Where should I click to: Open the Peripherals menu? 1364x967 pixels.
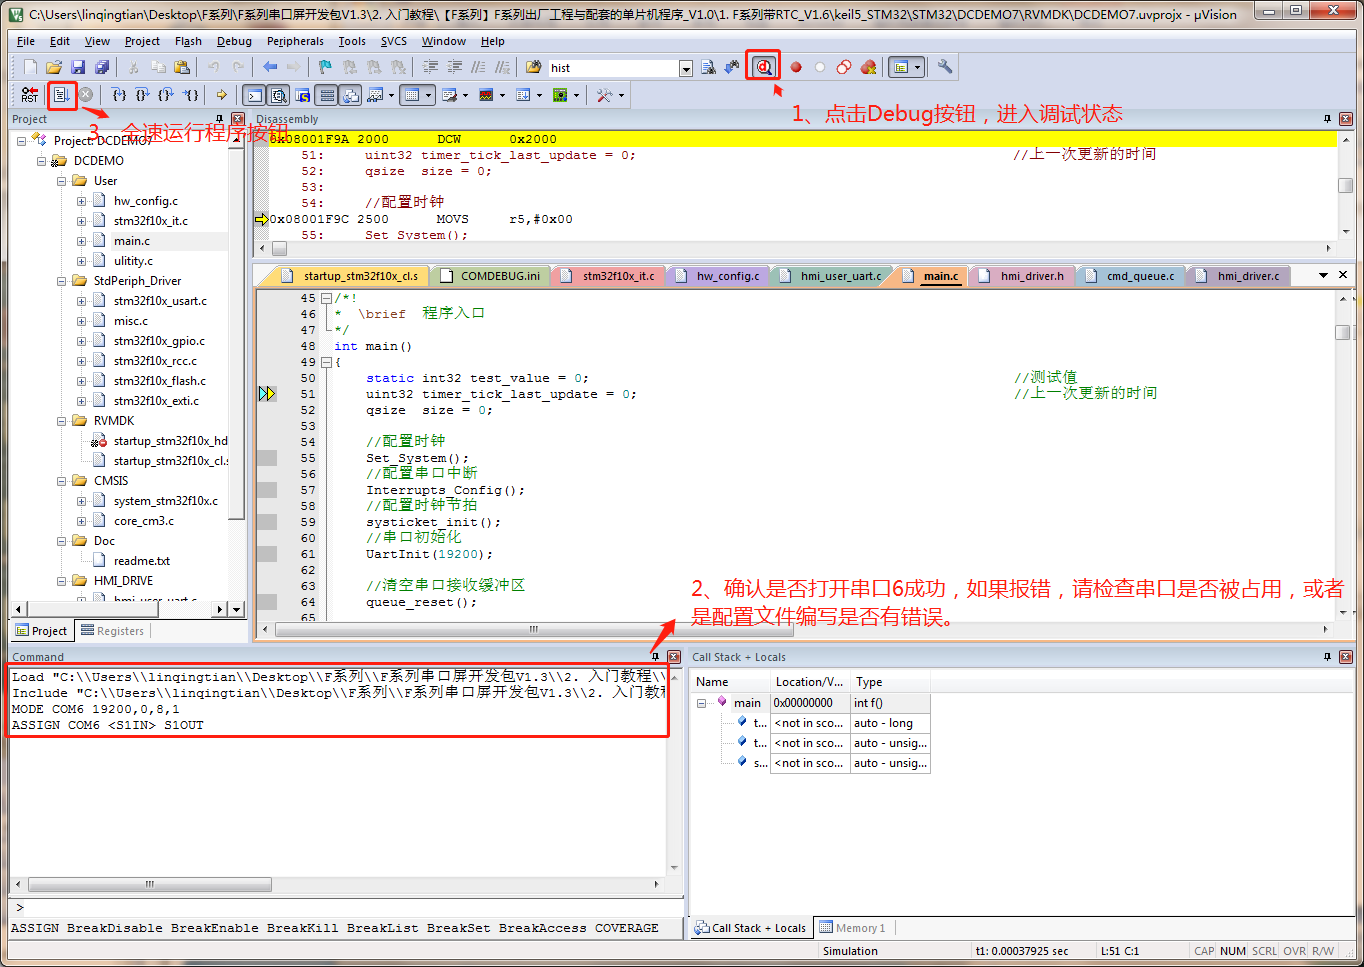click(294, 41)
